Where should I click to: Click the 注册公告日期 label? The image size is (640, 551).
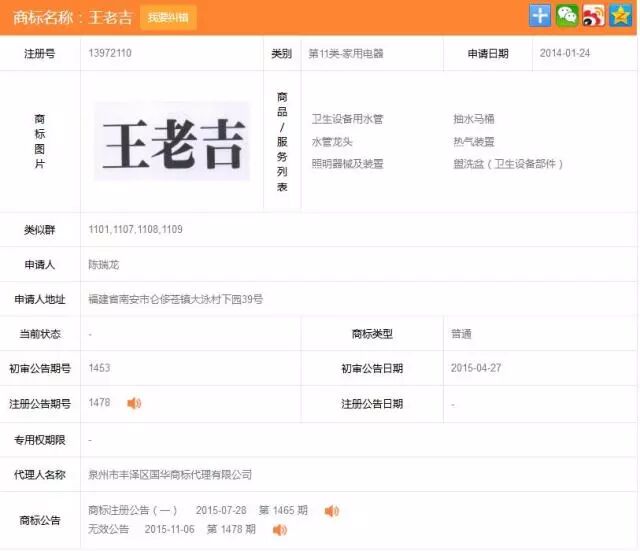[x=372, y=404]
